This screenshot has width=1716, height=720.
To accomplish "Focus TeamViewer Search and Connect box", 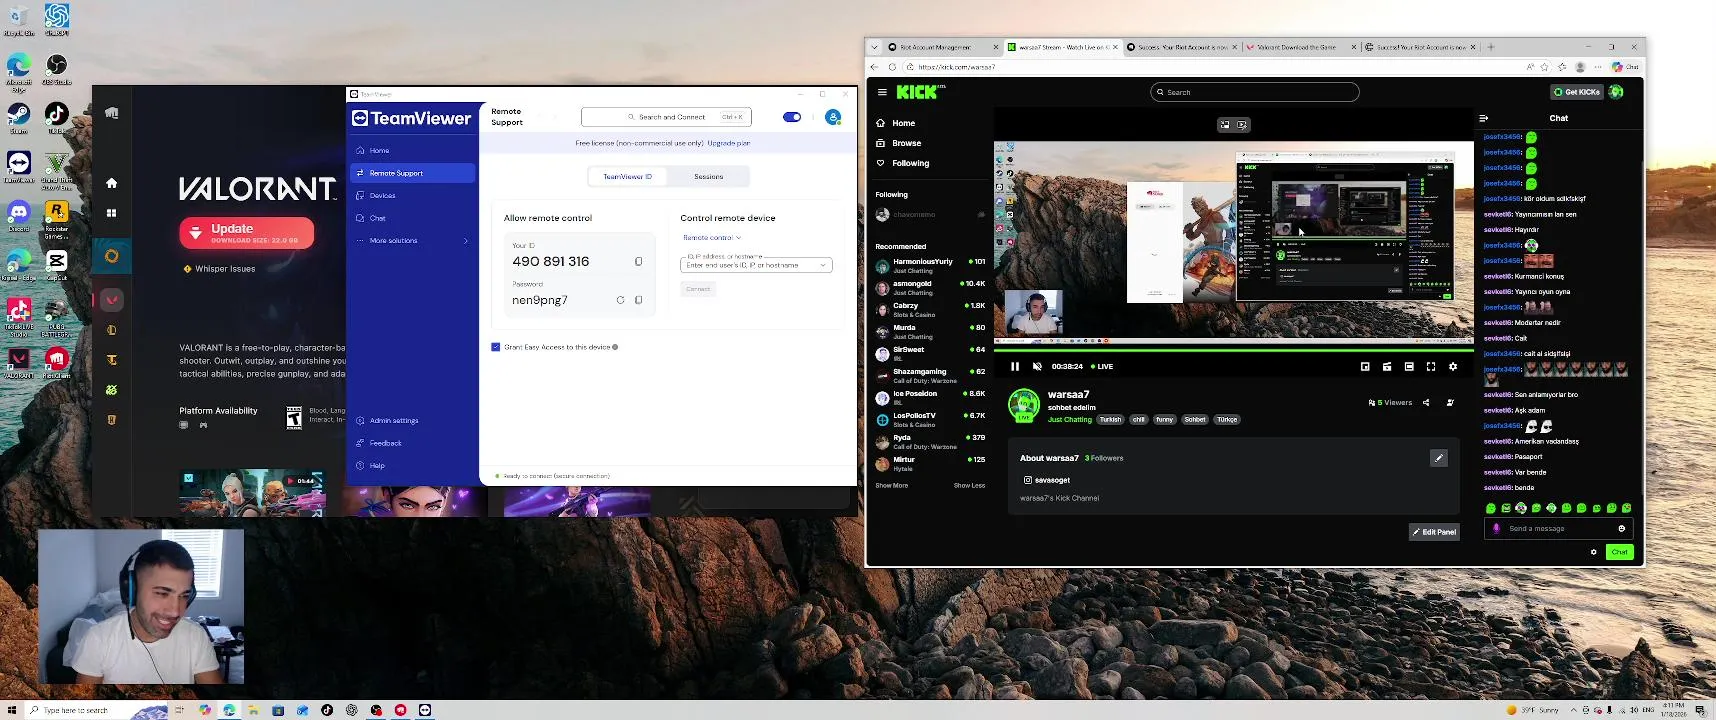I will [667, 117].
